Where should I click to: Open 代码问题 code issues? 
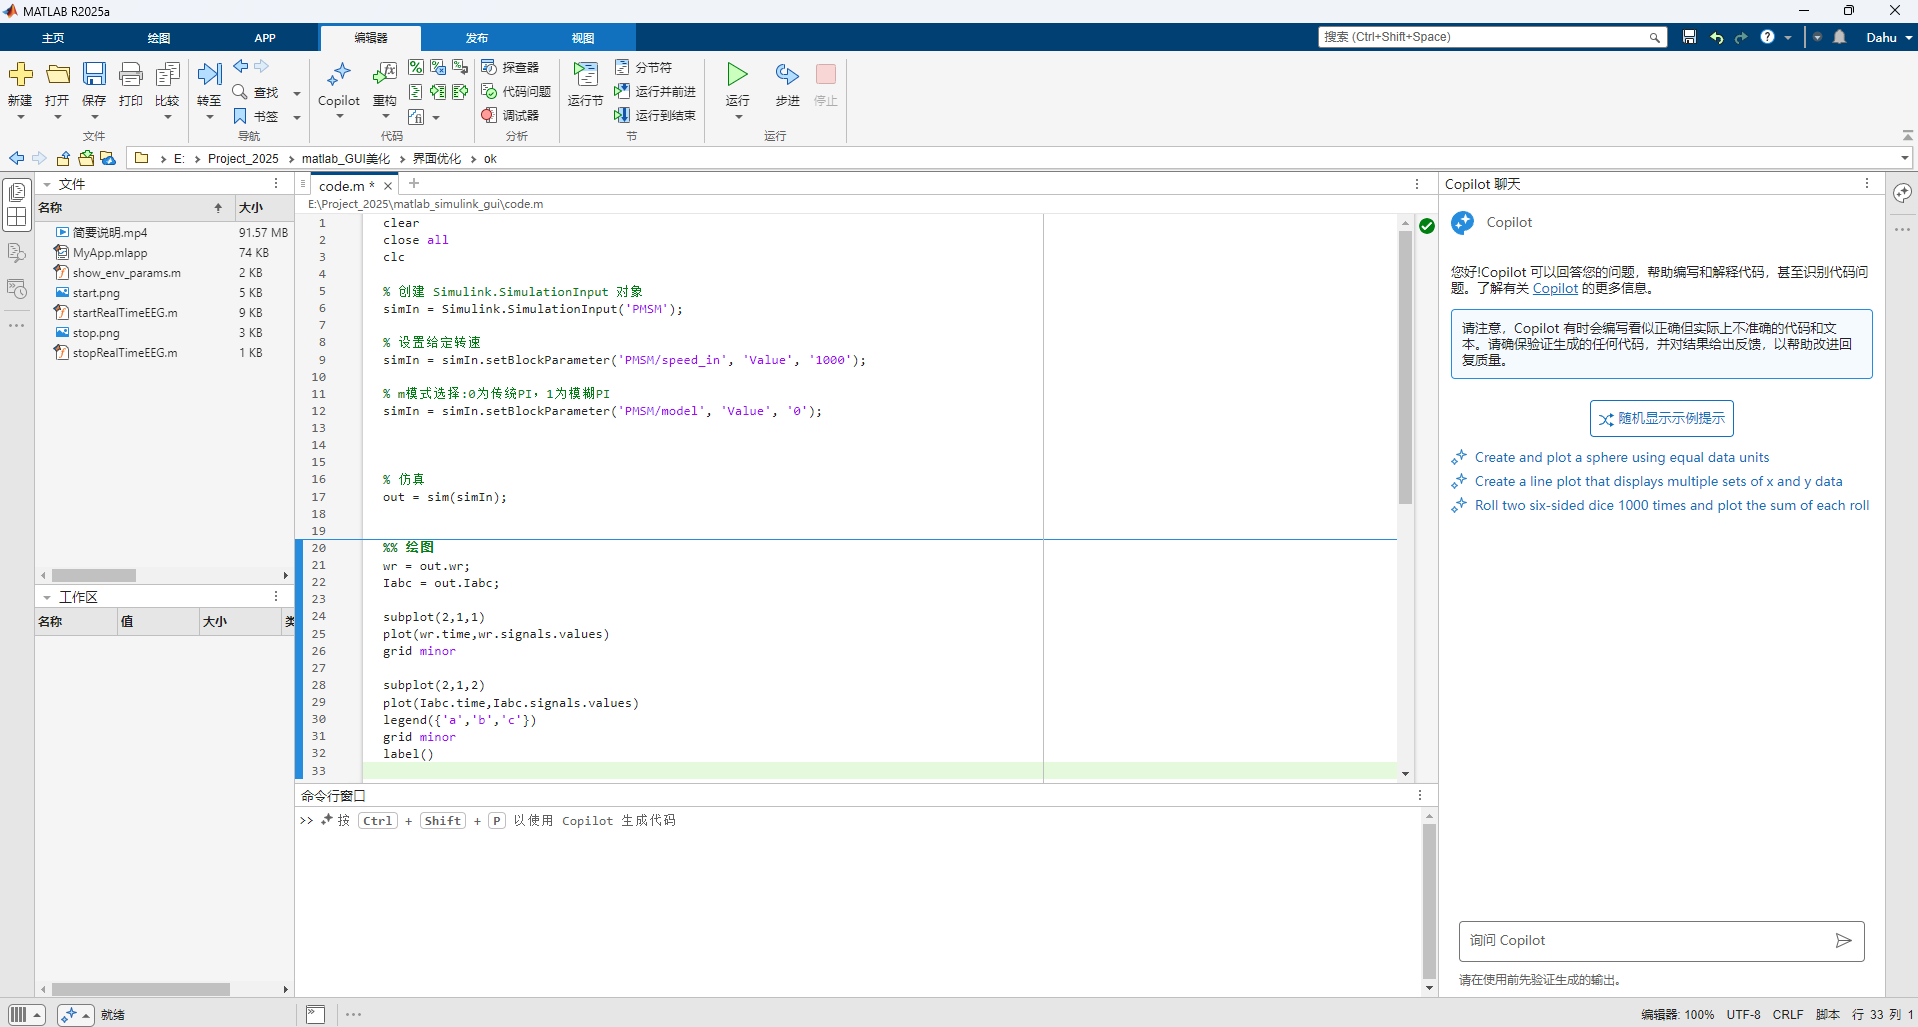[x=516, y=91]
